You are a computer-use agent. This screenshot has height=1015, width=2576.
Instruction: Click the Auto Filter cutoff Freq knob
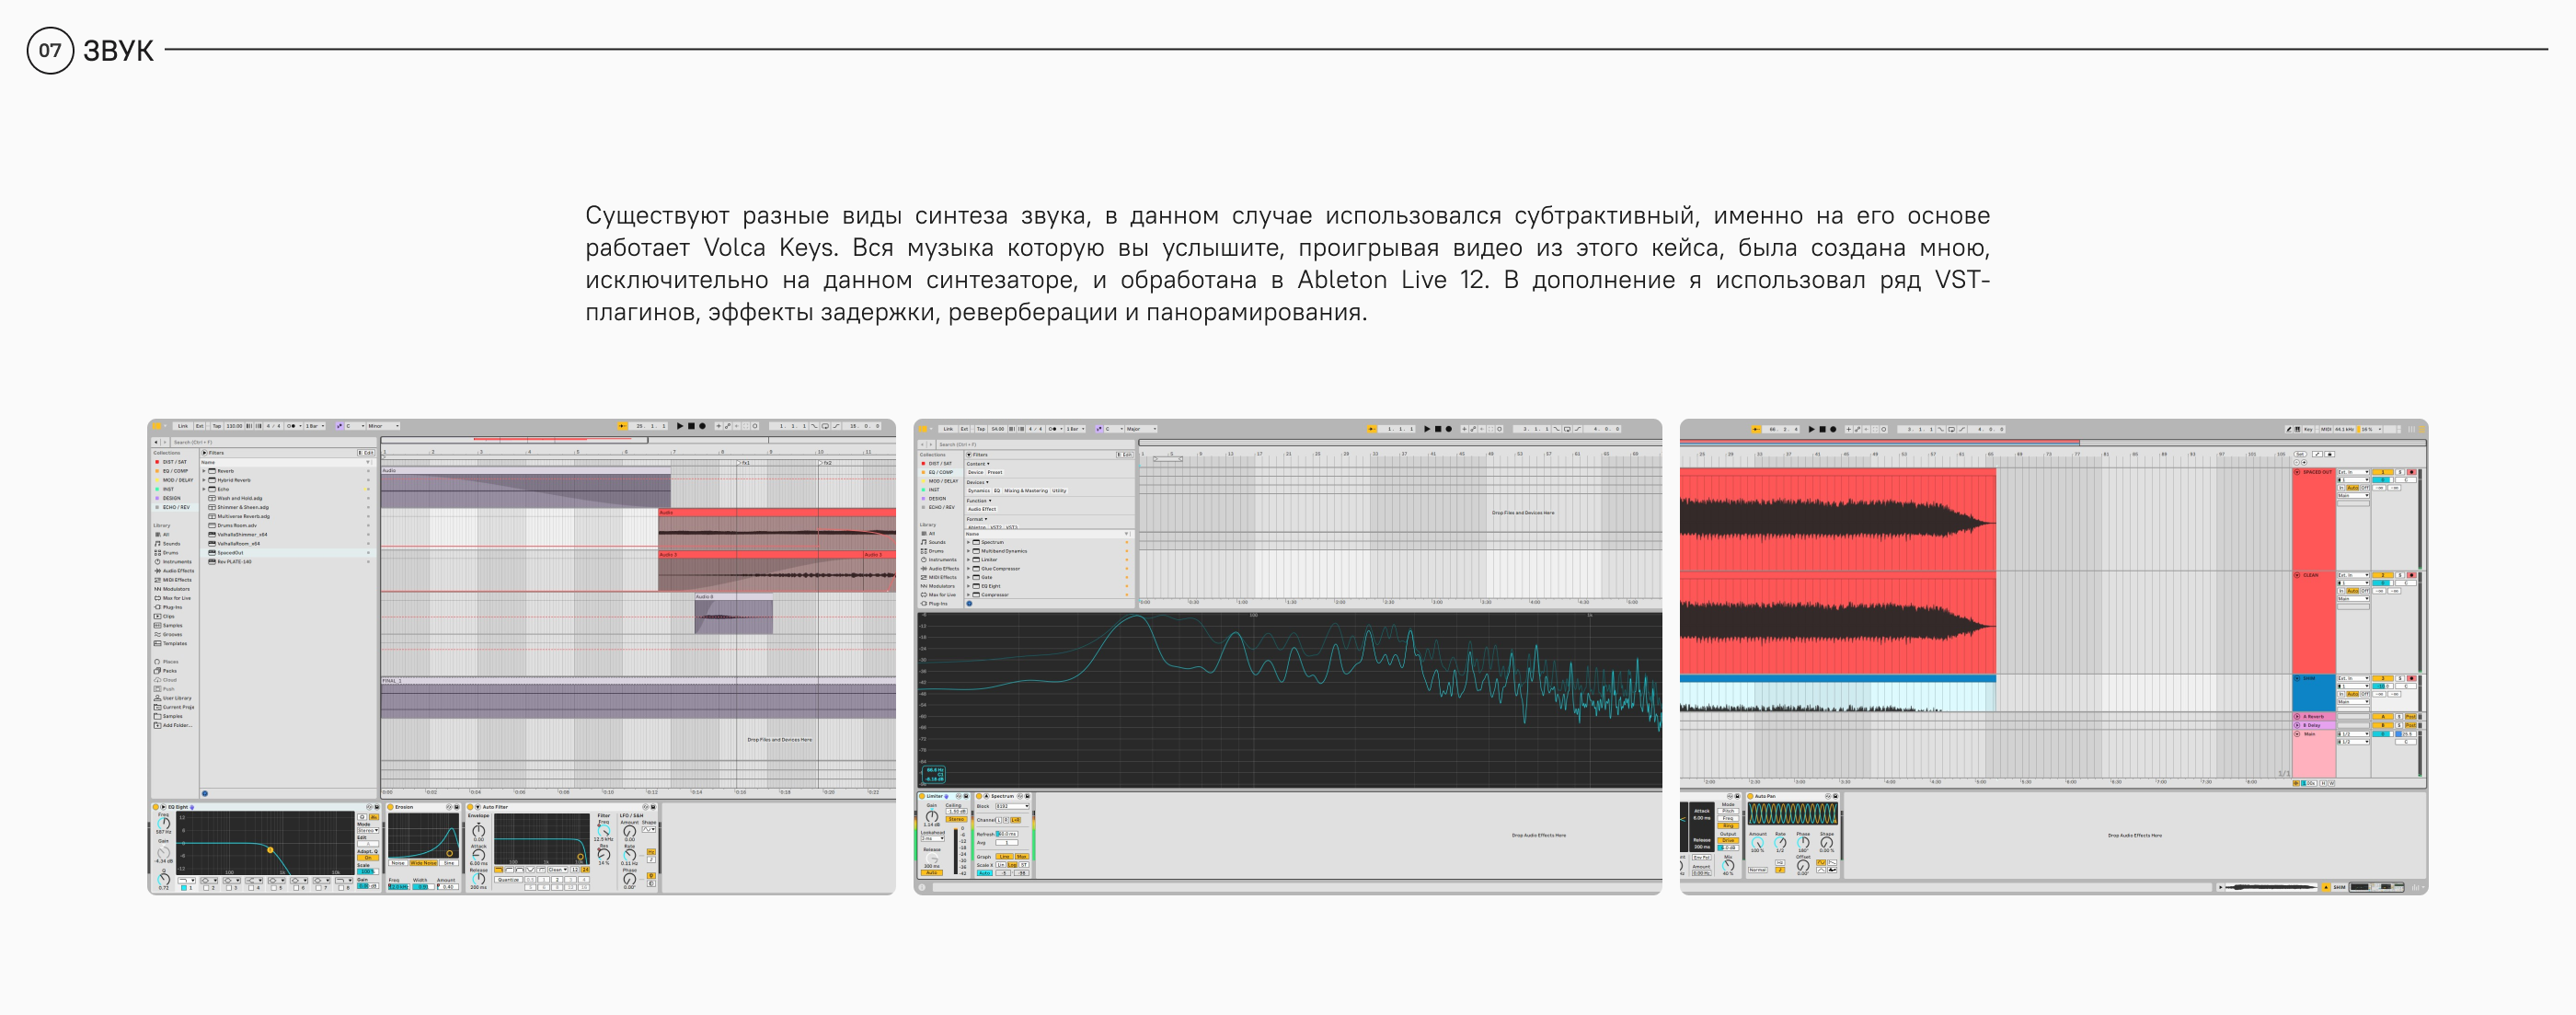click(x=604, y=830)
